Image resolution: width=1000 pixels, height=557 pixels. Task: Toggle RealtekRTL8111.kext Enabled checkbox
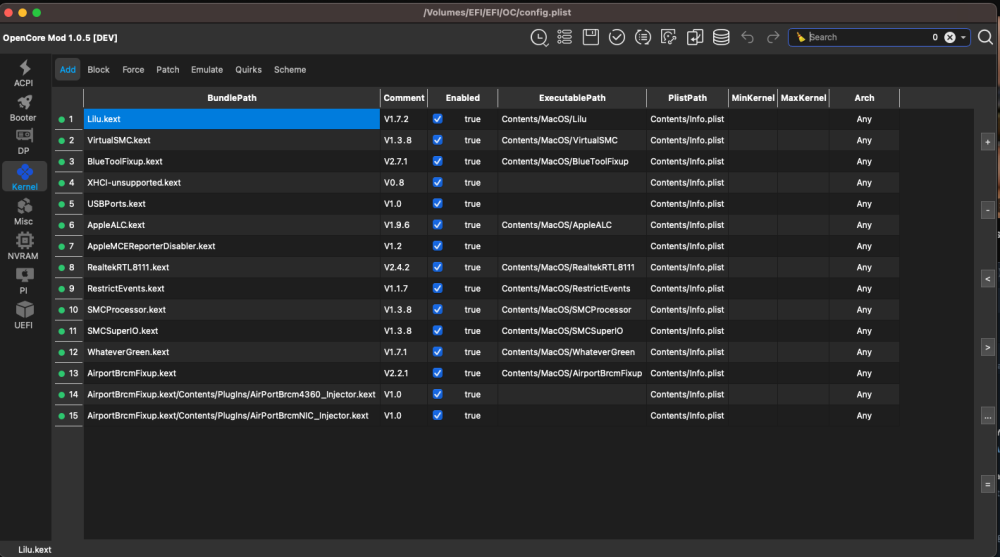[438, 267]
